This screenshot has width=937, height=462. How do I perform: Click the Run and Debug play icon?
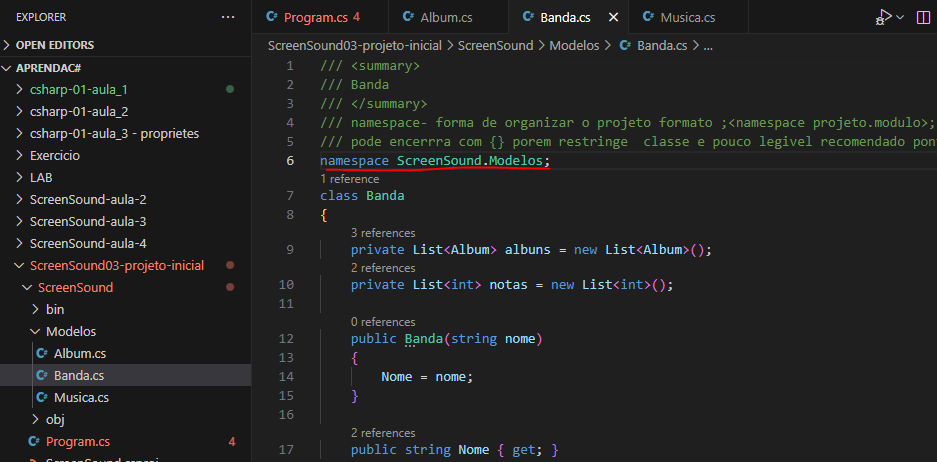coord(883,17)
